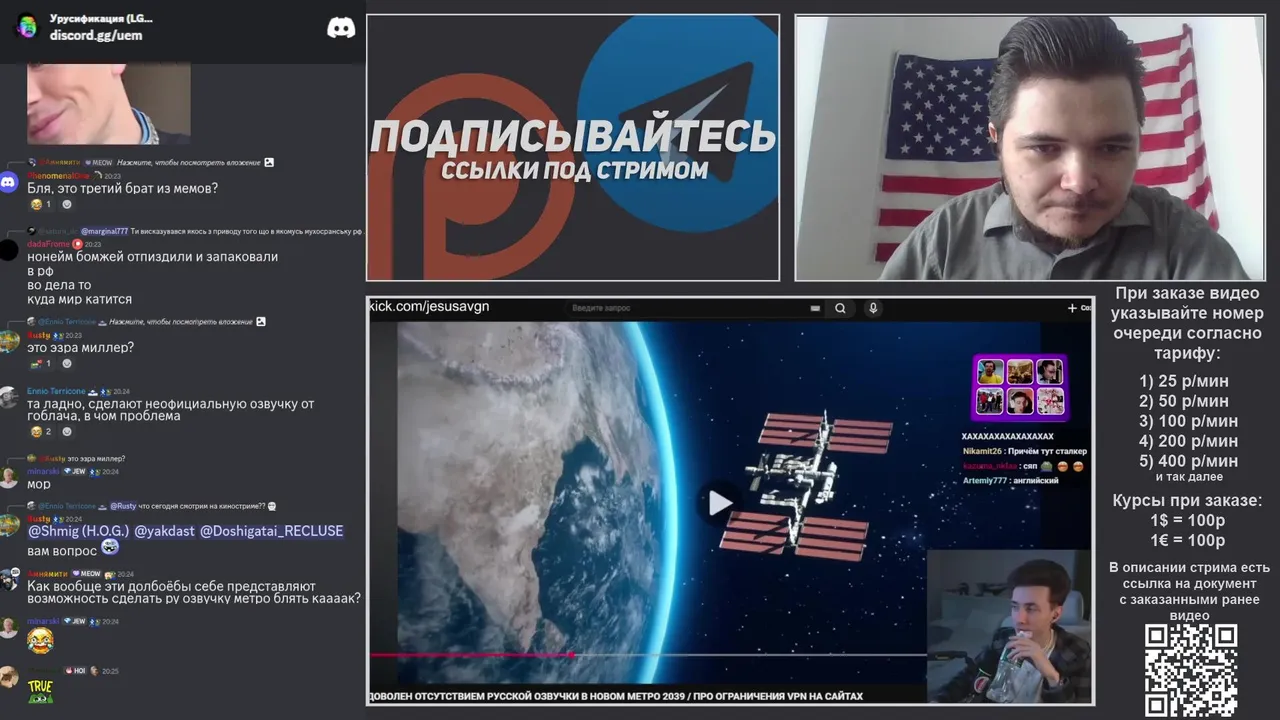Viewport: 1280px width, 720px height.
Task: Click the @marginal777 mention in the reply preview
Action: [104, 231]
